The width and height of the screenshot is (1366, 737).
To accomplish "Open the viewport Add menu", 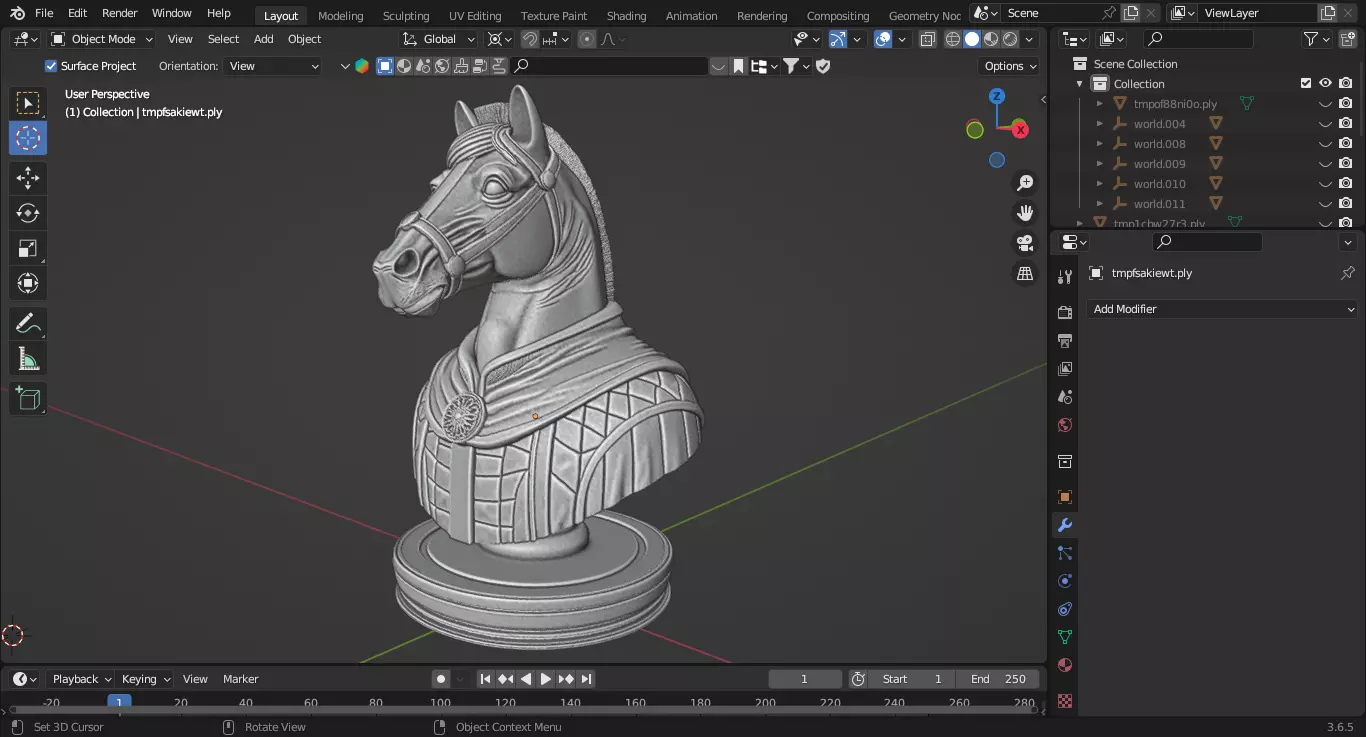I will [263, 39].
